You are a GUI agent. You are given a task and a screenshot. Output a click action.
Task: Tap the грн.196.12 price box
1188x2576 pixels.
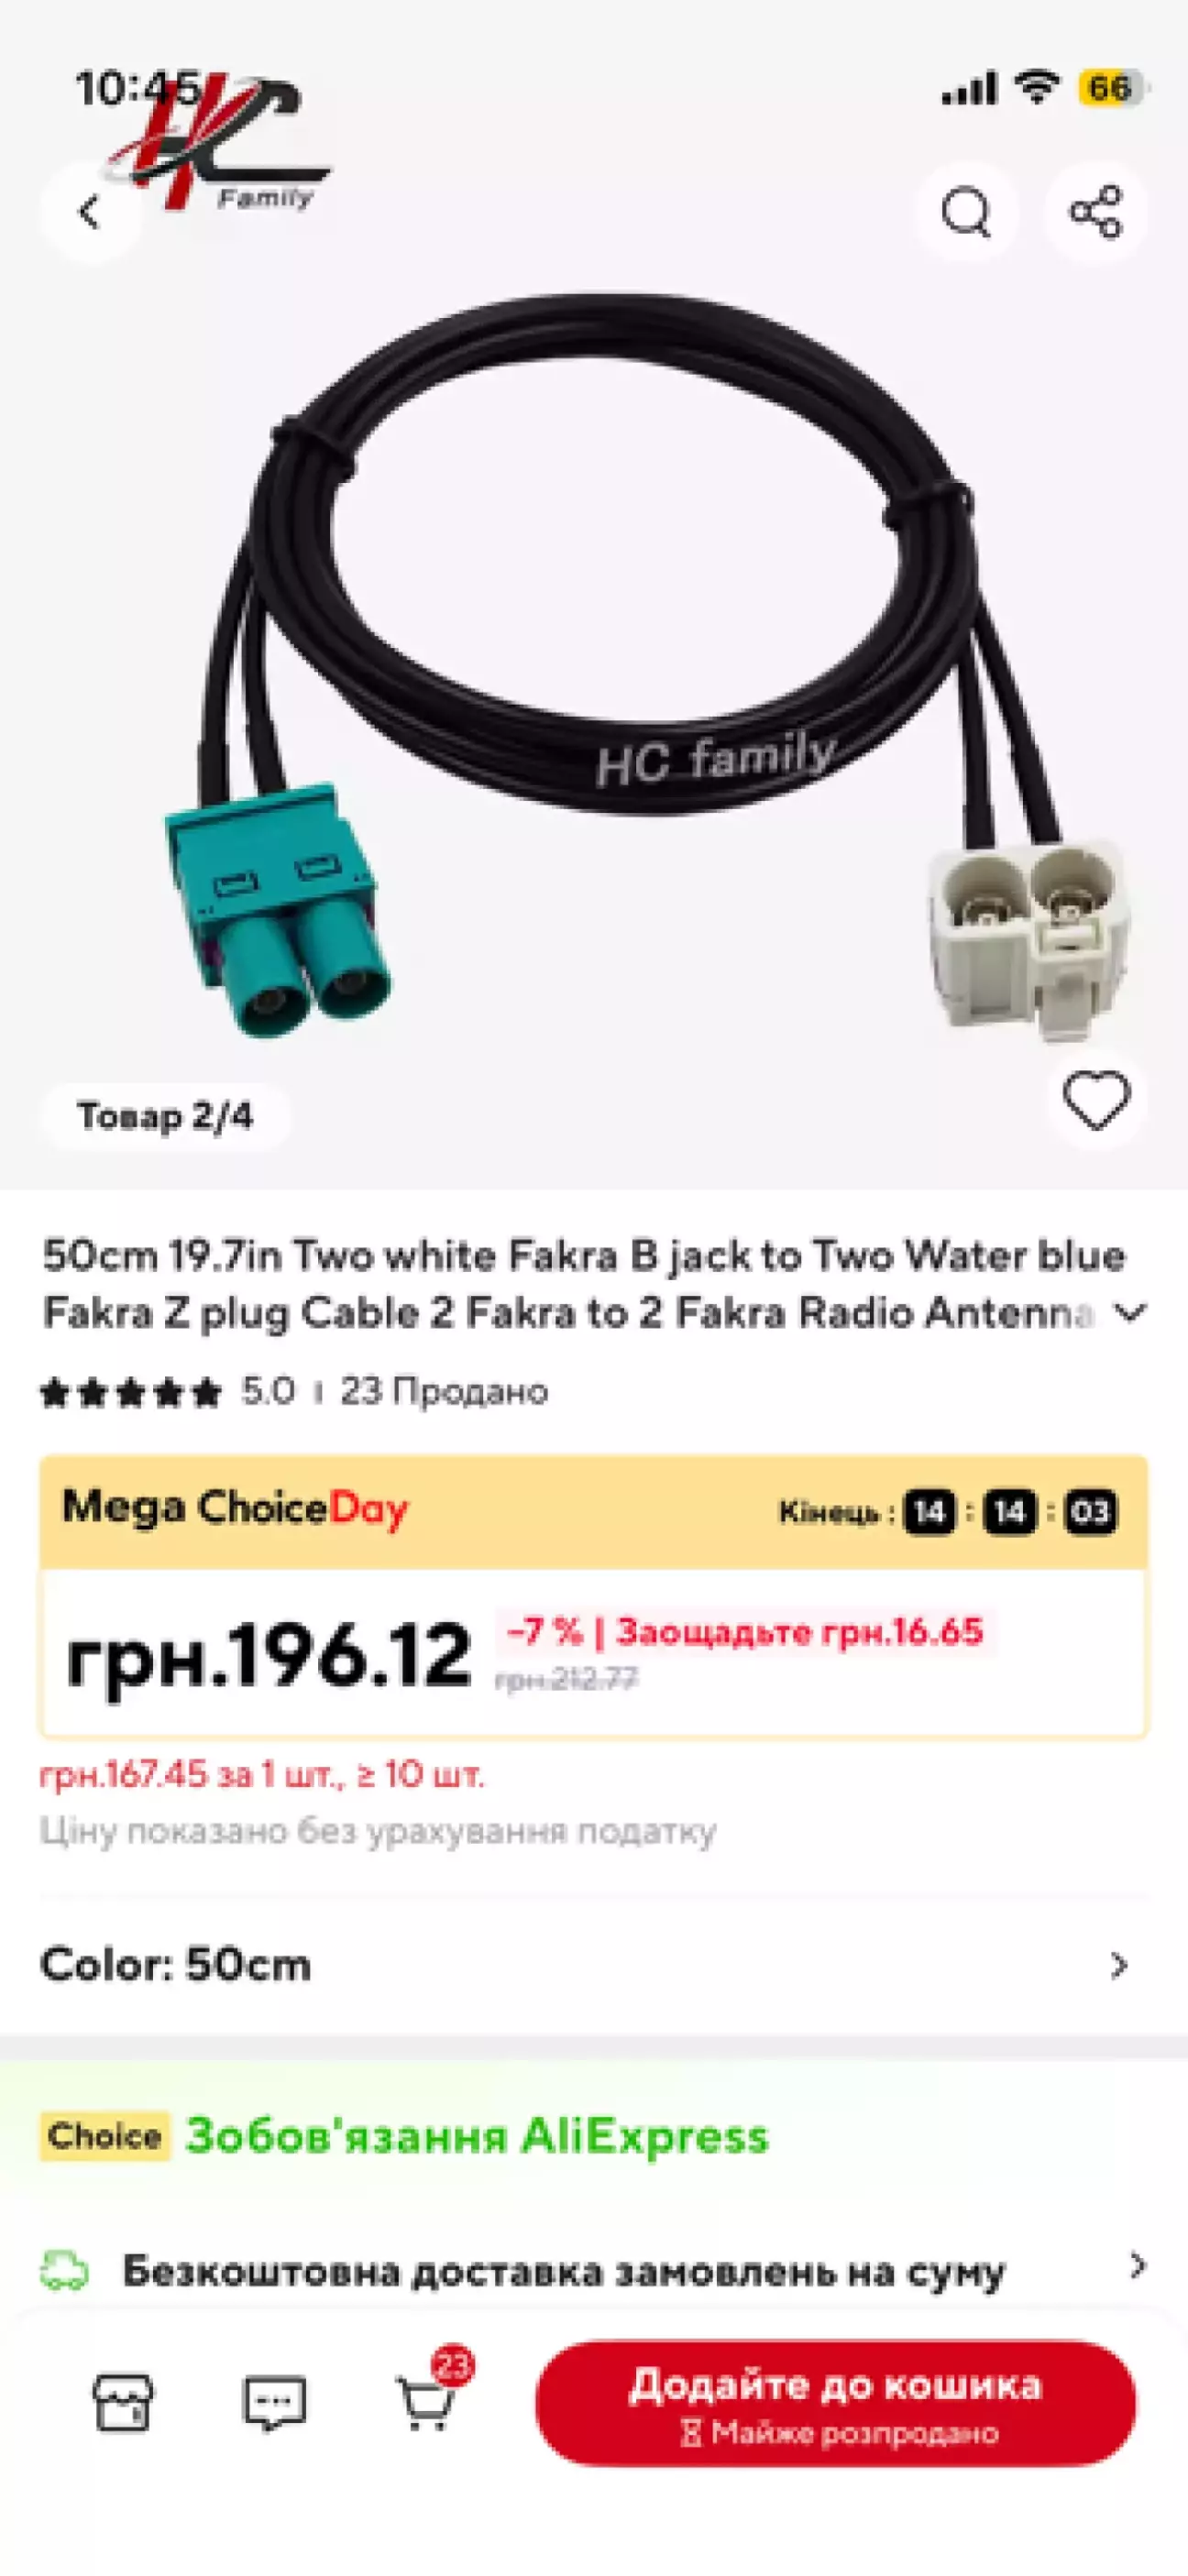(594, 1654)
